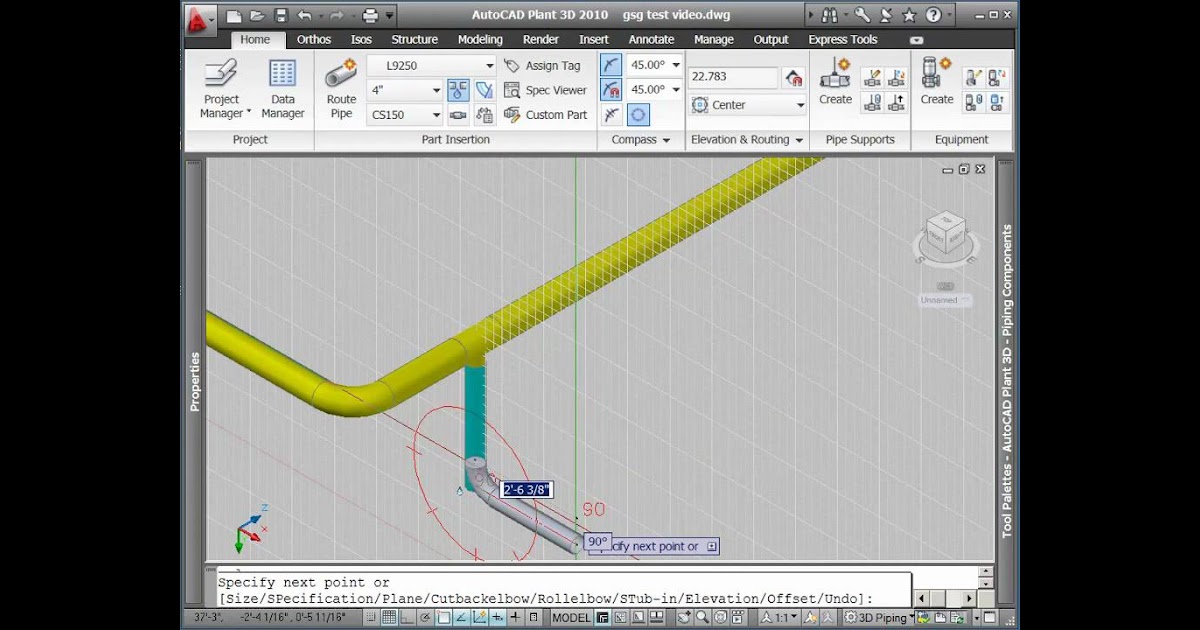Image resolution: width=1200 pixels, height=630 pixels.
Task: Click the valve part icon beside CS150
Action: click(458, 115)
